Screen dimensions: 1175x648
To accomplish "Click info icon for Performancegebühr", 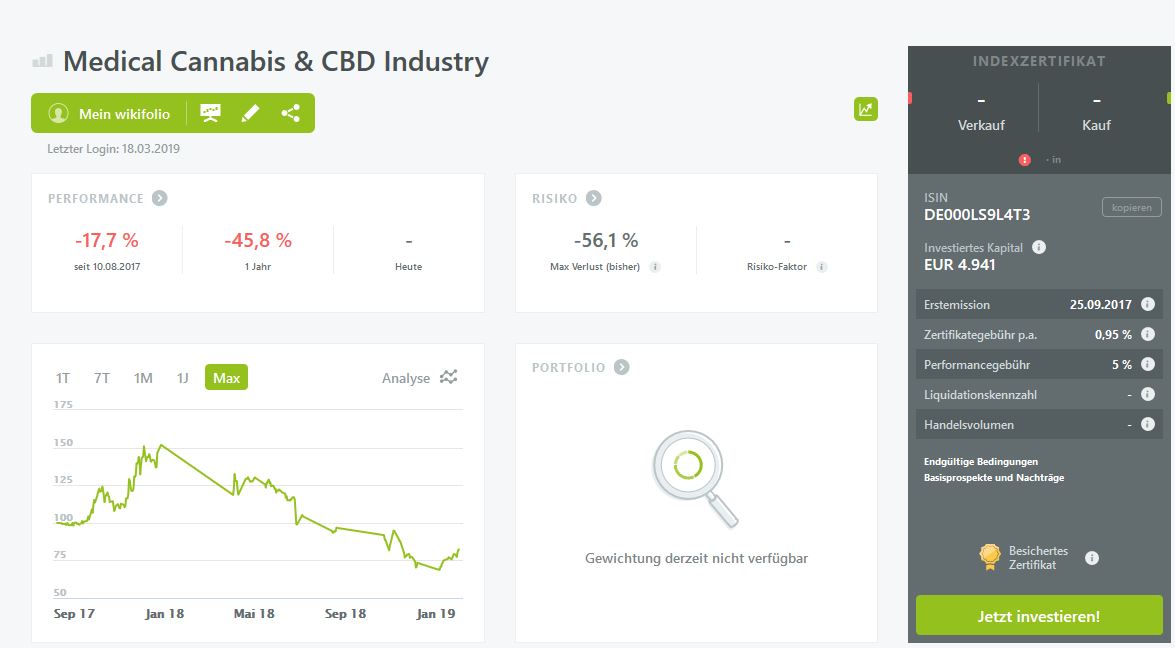I will (x=1148, y=364).
